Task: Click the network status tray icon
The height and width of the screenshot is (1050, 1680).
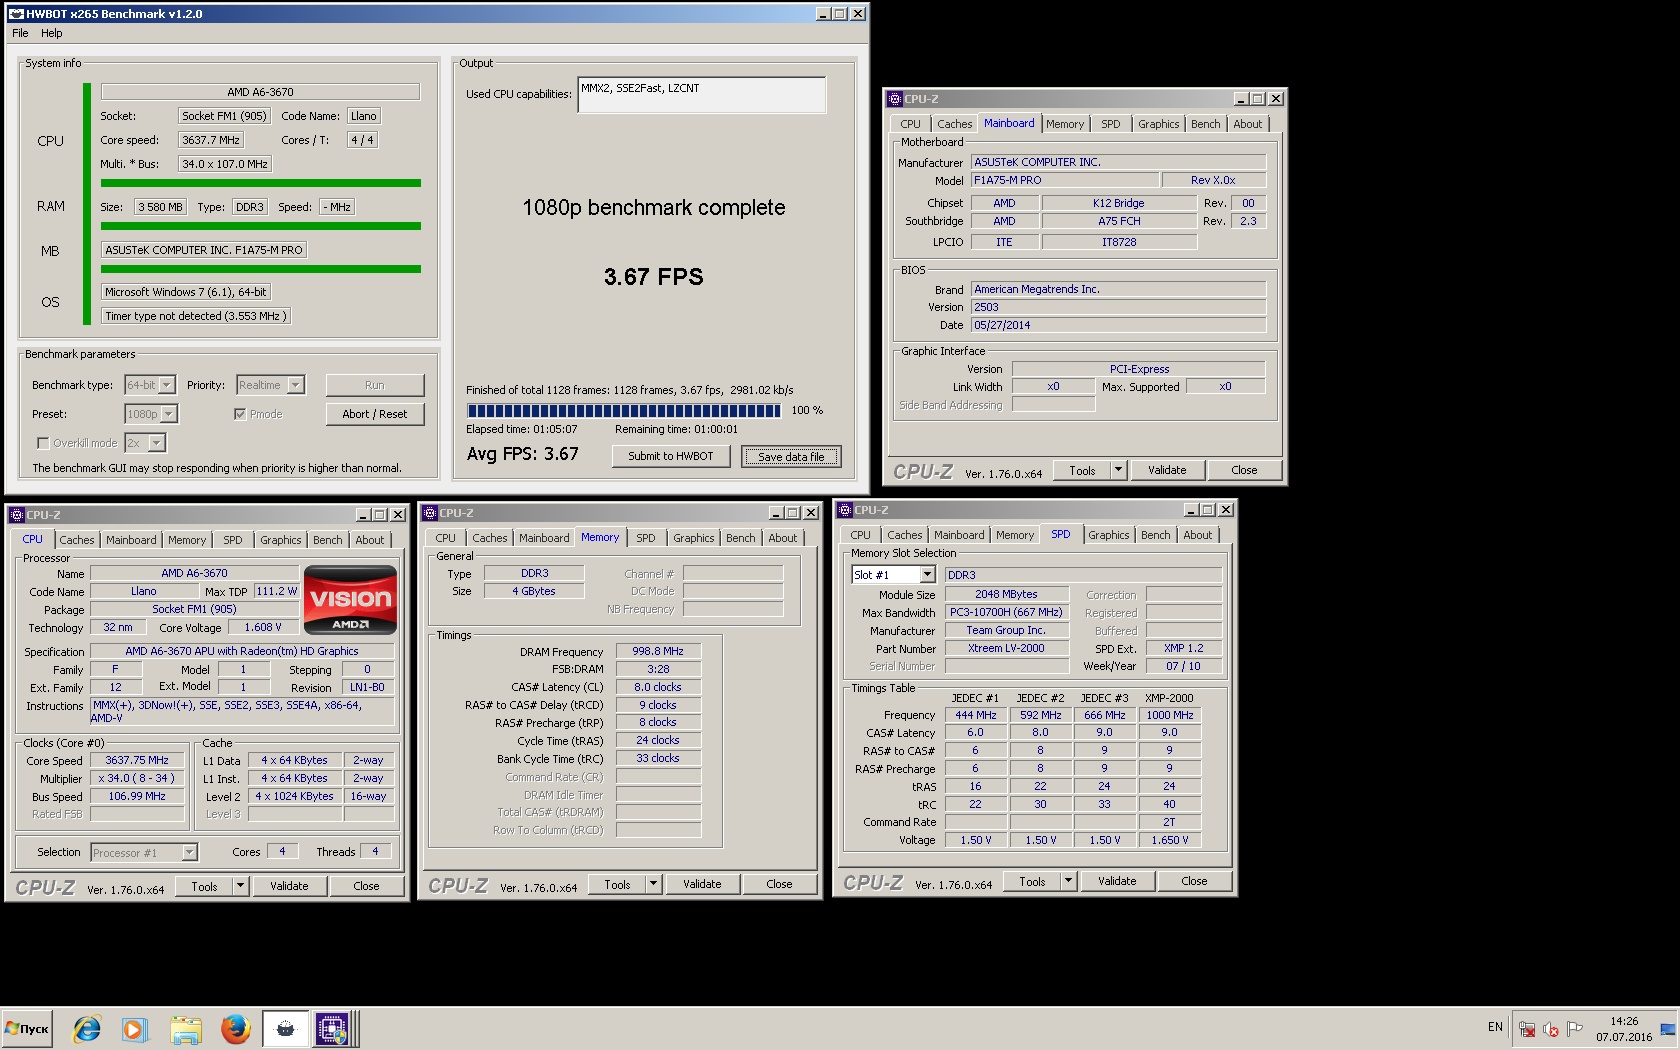Action: click(x=1527, y=1028)
